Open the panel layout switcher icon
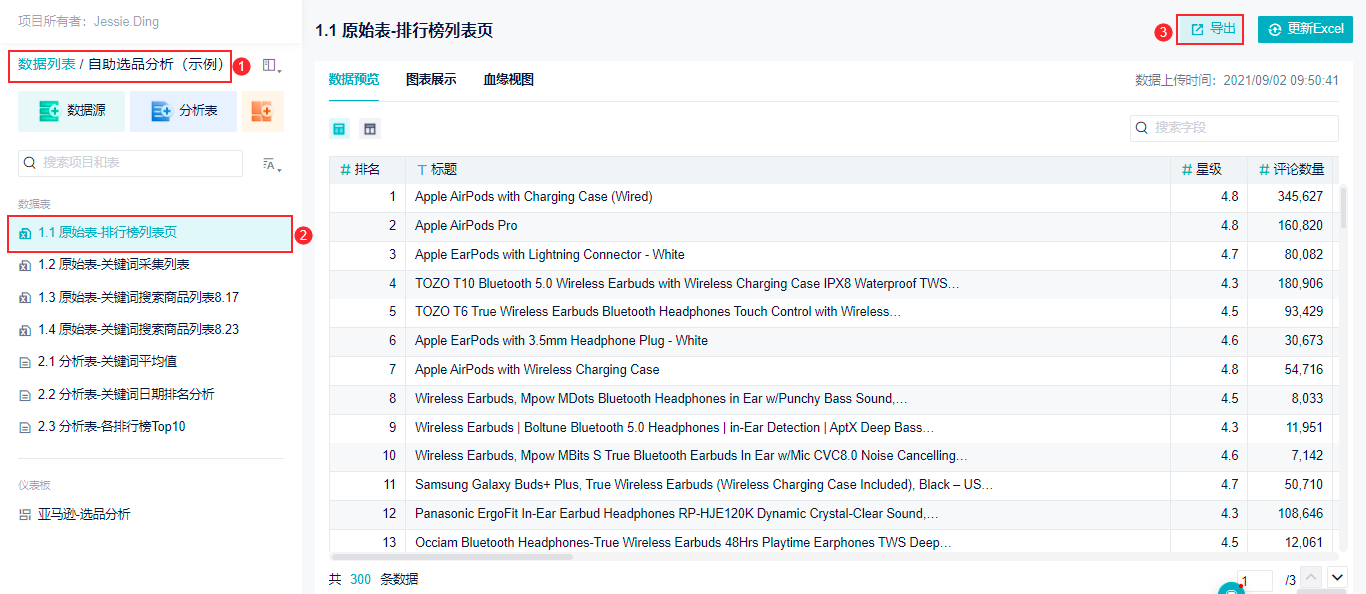 pyautogui.click(x=271, y=65)
